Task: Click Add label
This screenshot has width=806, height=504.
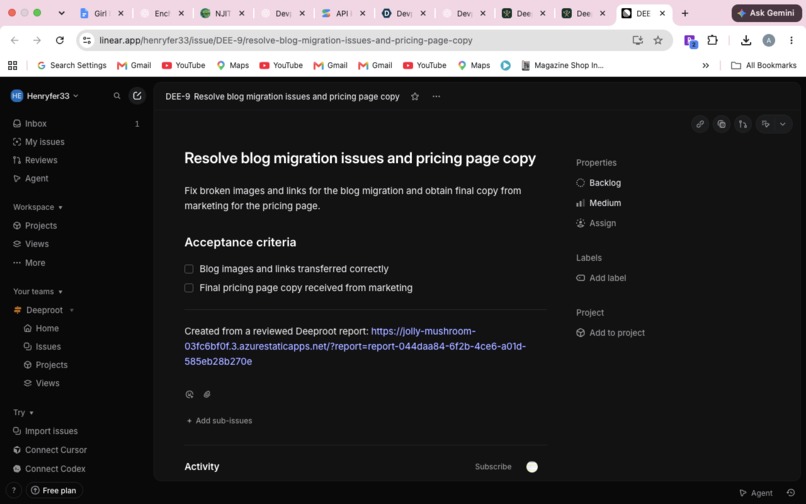Action: (x=601, y=278)
